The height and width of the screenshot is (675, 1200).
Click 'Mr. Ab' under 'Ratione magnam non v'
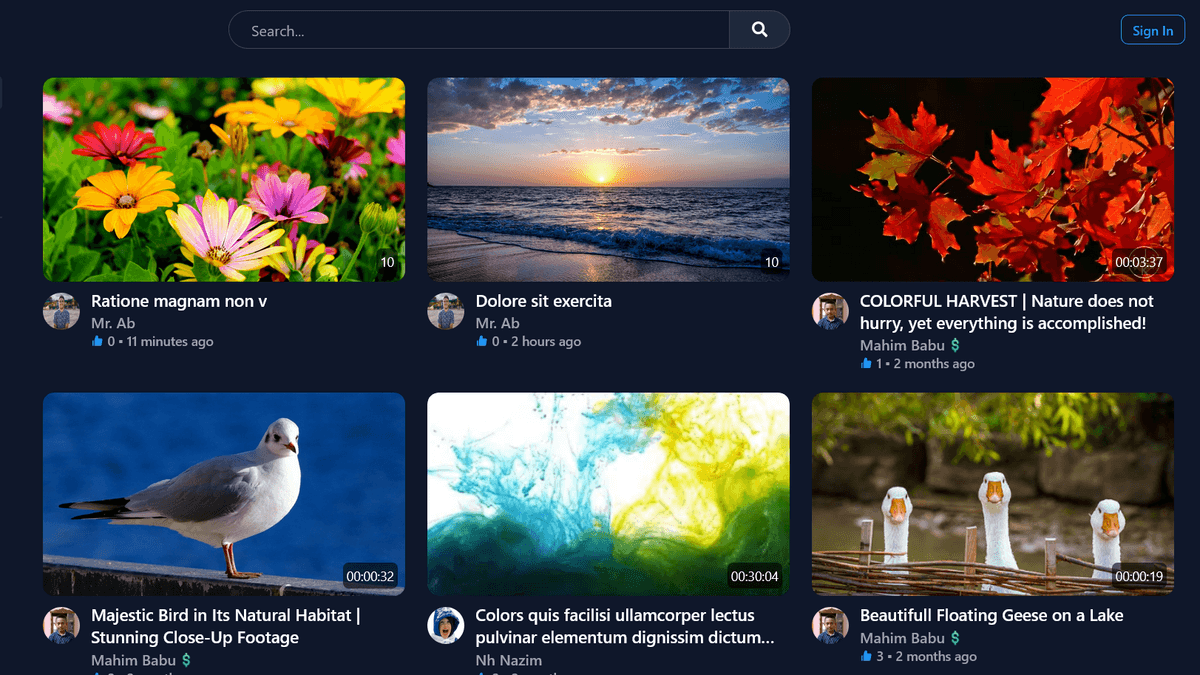[x=113, y=323]
